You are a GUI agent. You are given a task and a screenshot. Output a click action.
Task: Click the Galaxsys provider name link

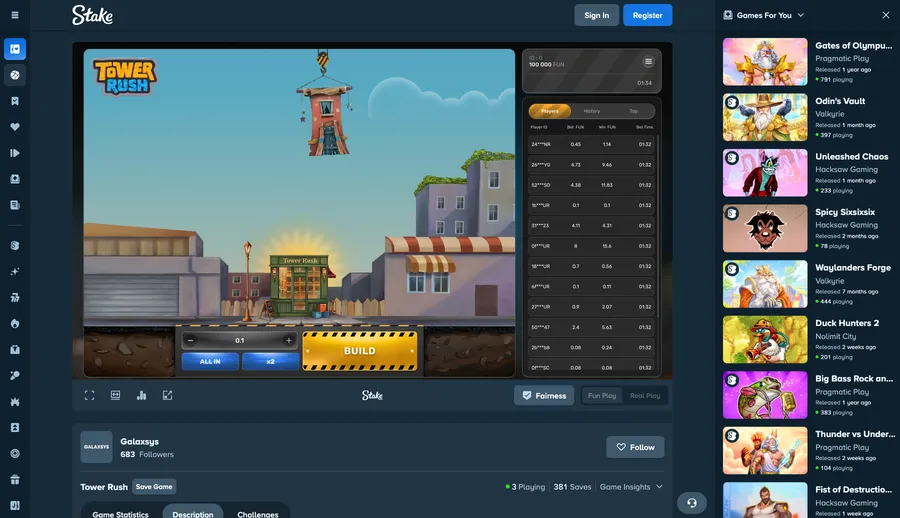(x=139, y=441)
